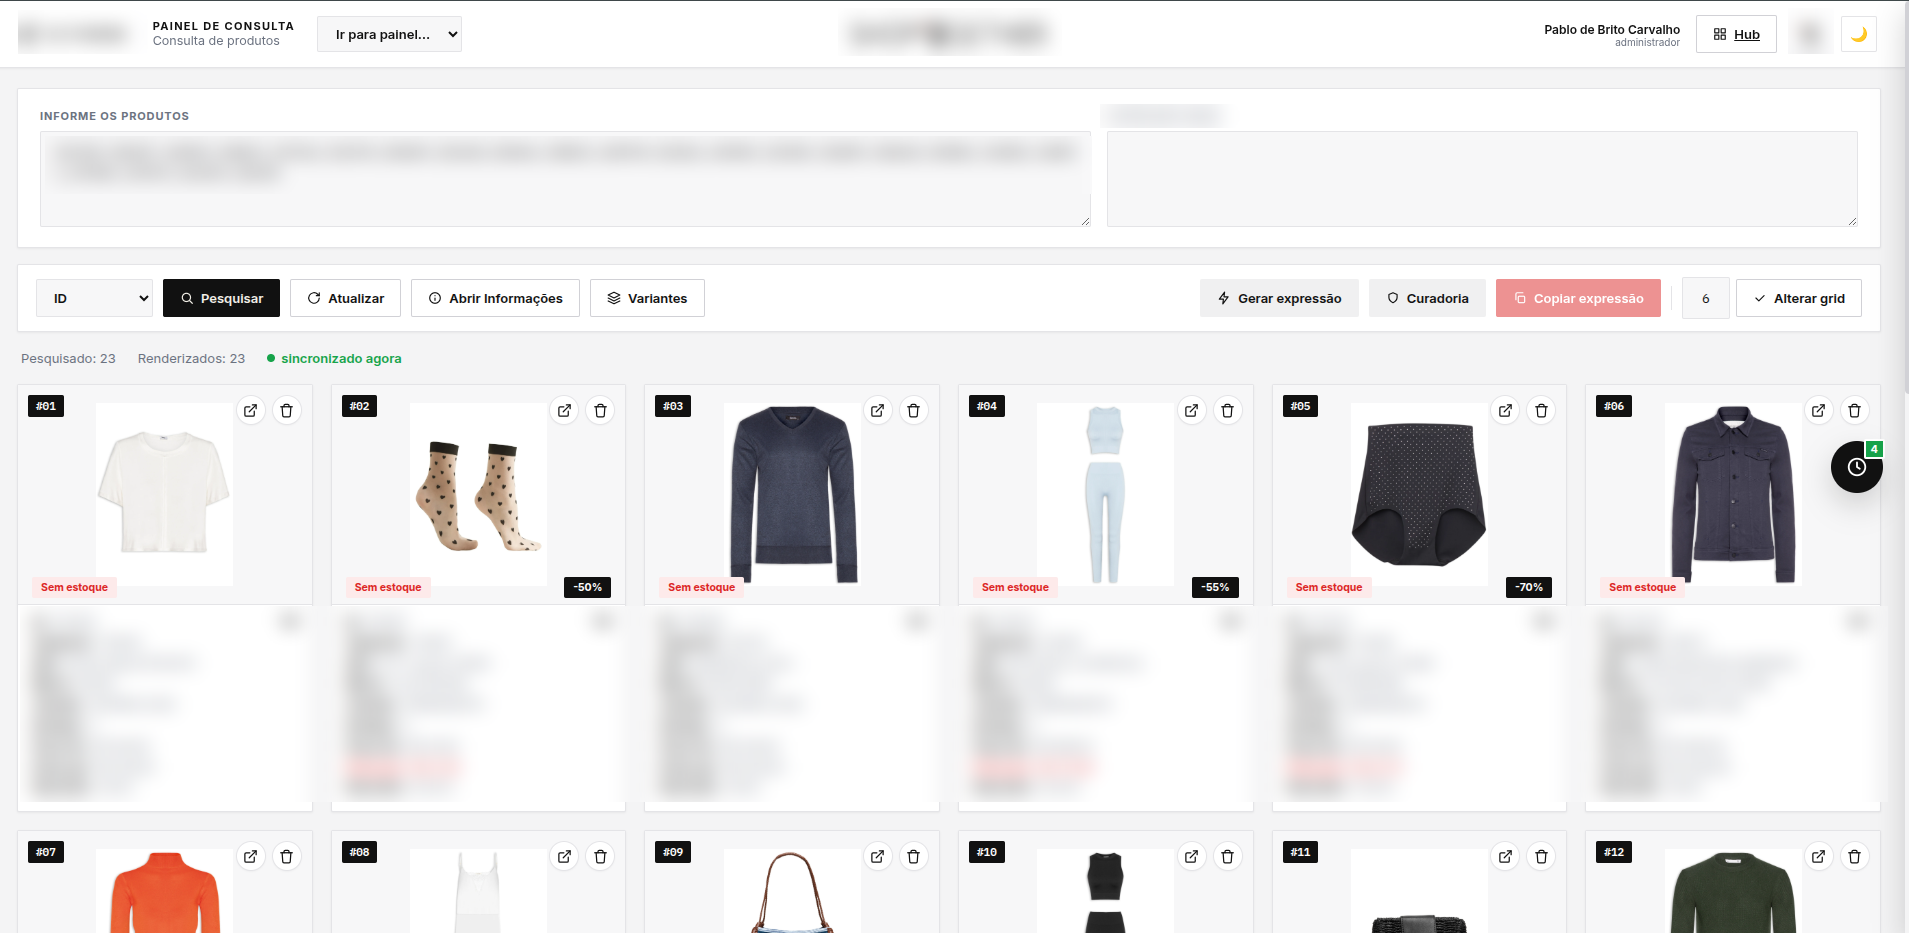Expand the 'Ir para painel...' dropdown
The width and height of the screenshot is (1909, 933).
(x=389, y=34)
